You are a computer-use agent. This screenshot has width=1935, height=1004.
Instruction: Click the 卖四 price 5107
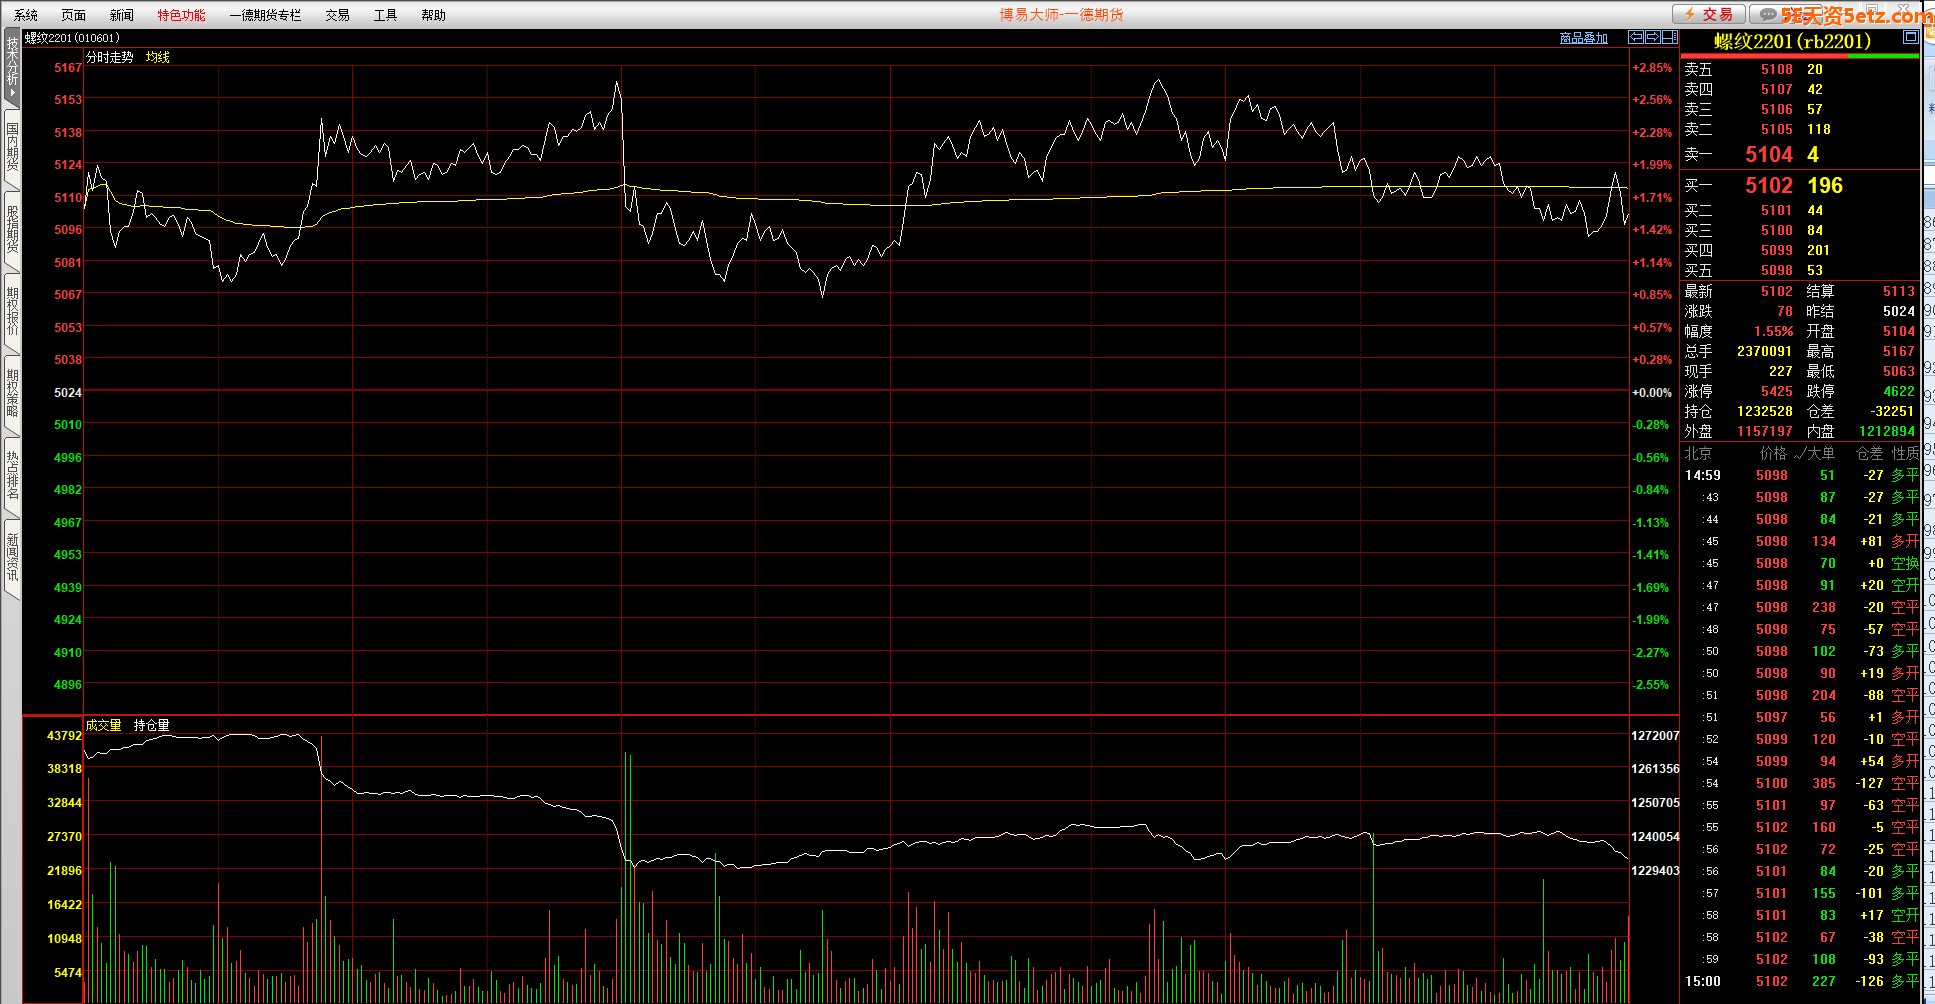[x=1776, y=89]
